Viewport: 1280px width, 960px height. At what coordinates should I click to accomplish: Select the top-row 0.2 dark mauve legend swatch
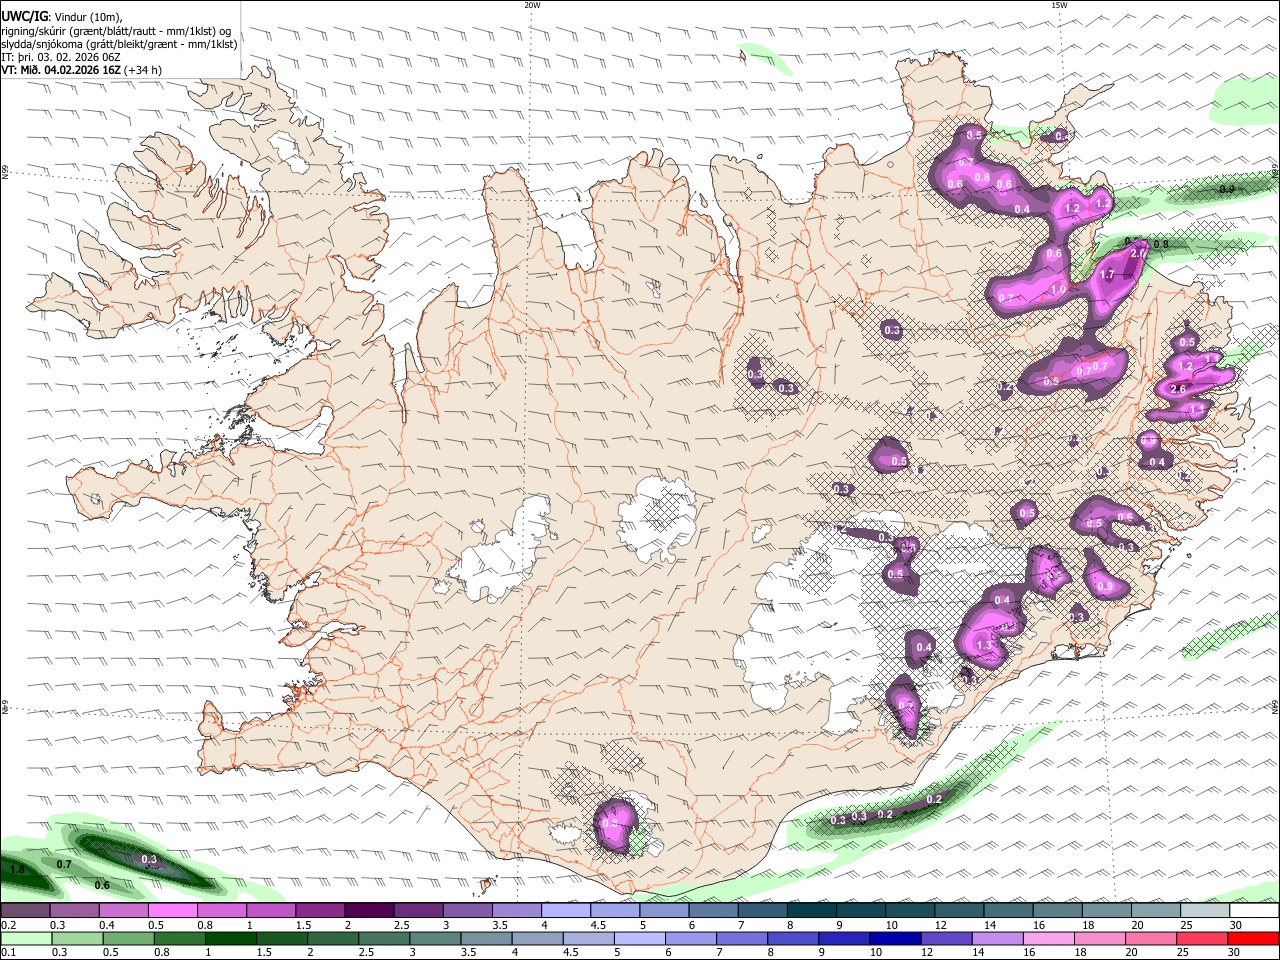[25, 910]
